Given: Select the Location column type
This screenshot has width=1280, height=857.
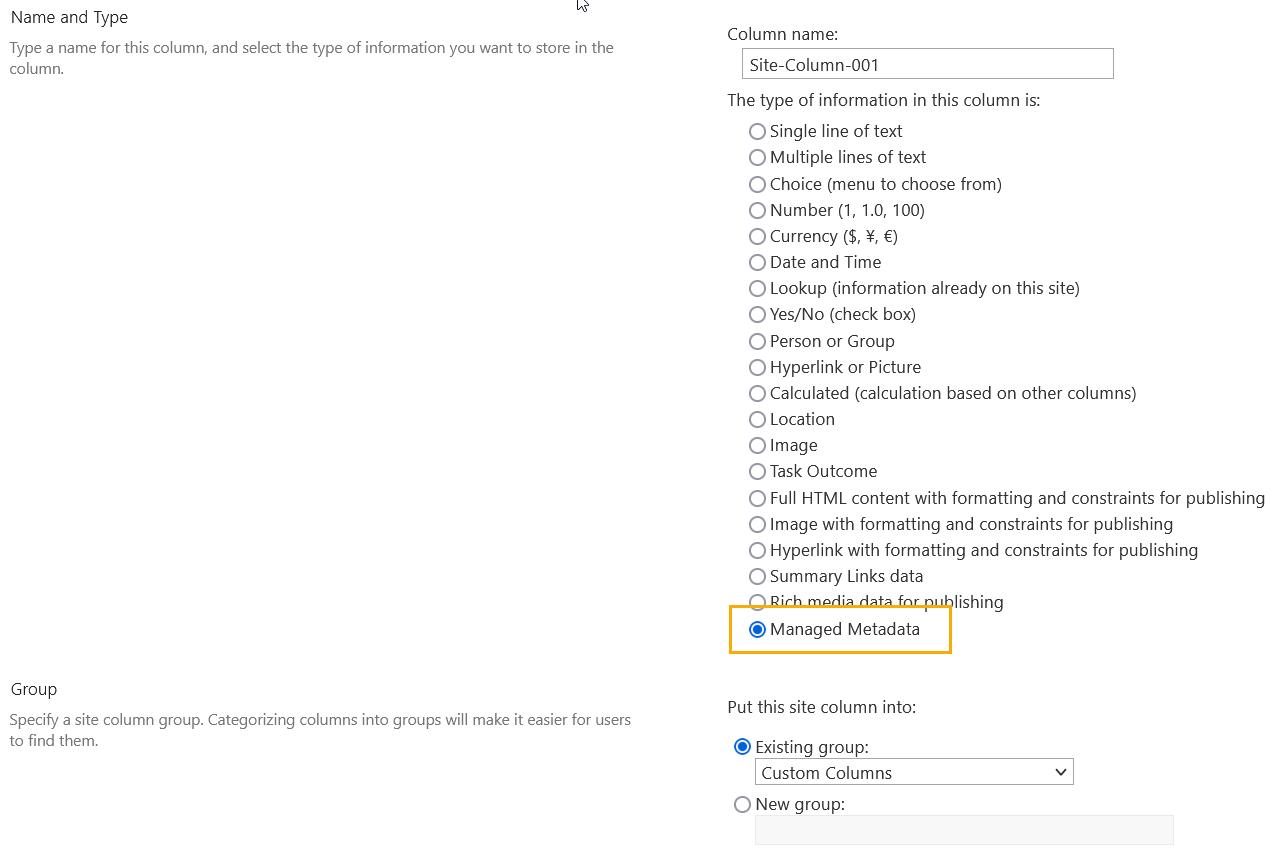Looking at the screenshot, I should [x=757, y=419].
